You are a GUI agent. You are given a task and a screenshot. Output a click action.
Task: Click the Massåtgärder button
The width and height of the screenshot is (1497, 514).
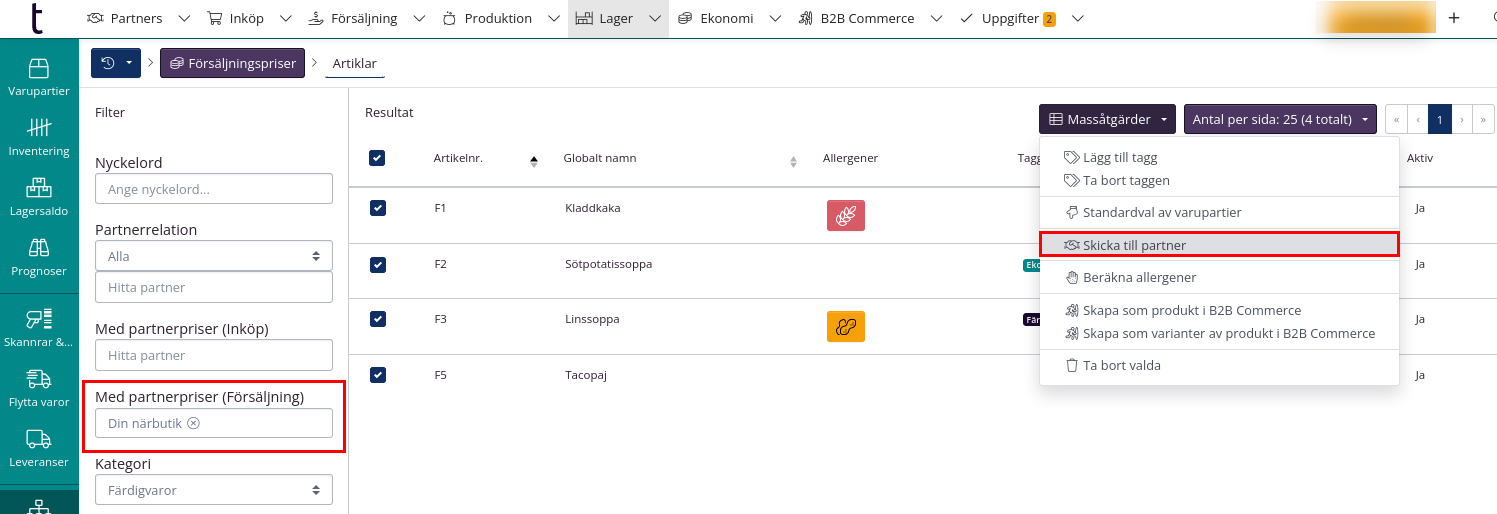coord(1108,120)
